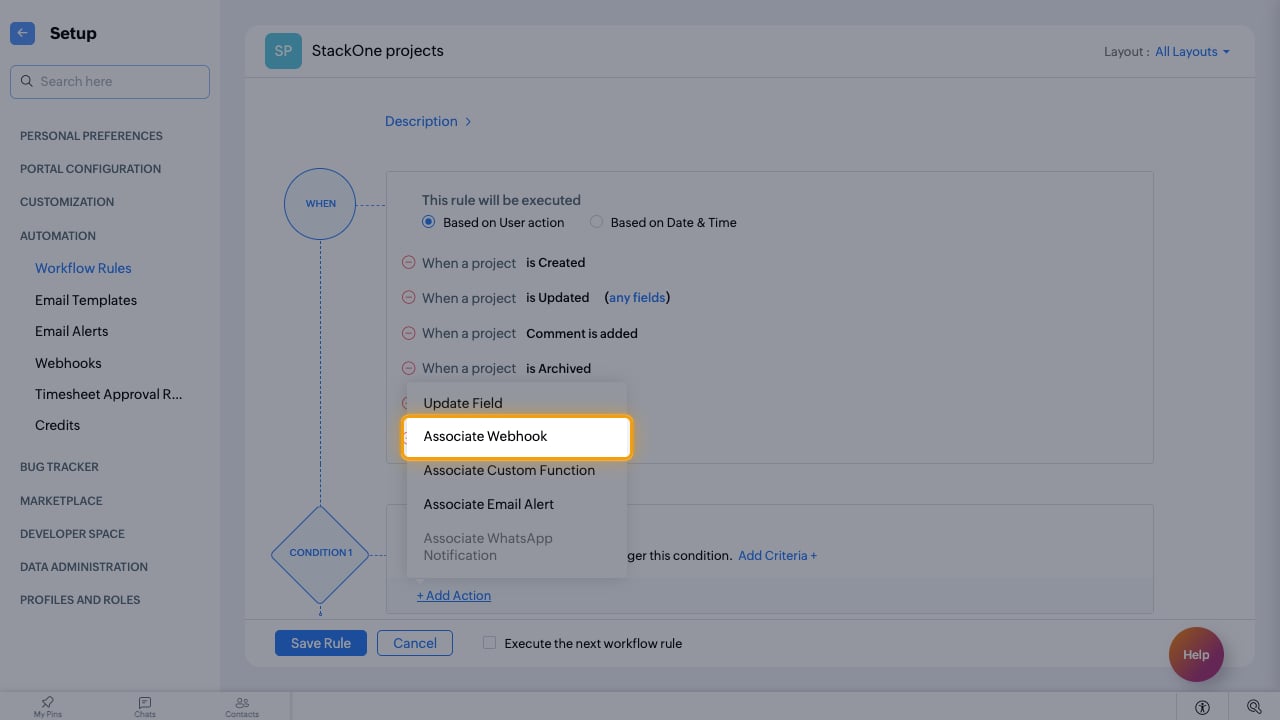Collapse the AUTOMATION section
The image size is (1280, 720).
pyautogui.click(x=58, y=235)
